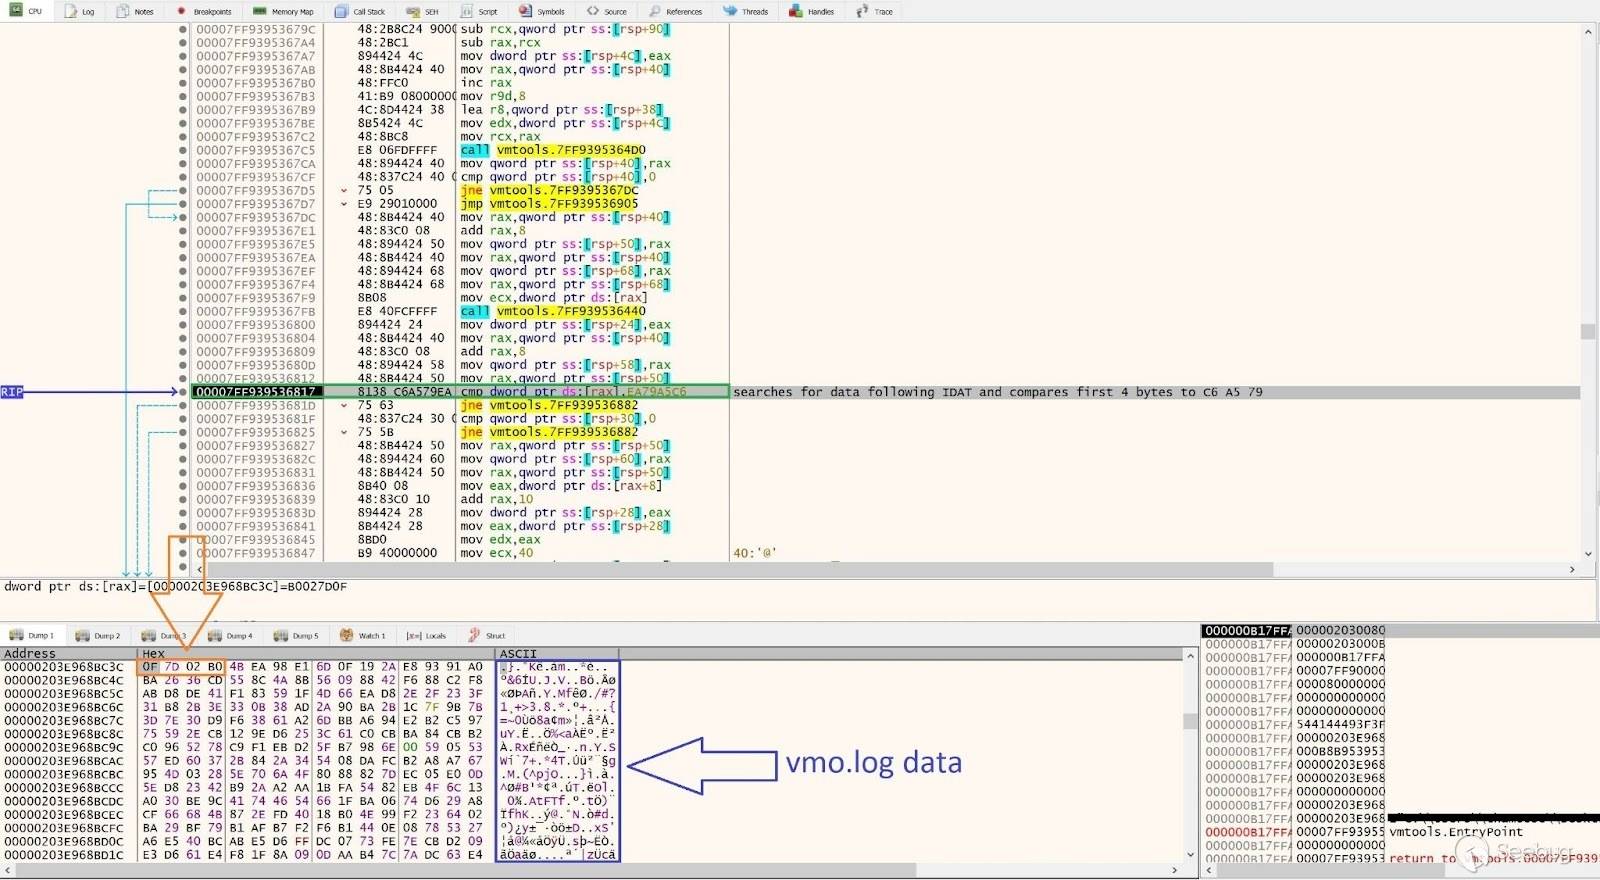Click the Handles tab icon
The image size is (1600, 880).
point(795,11)
